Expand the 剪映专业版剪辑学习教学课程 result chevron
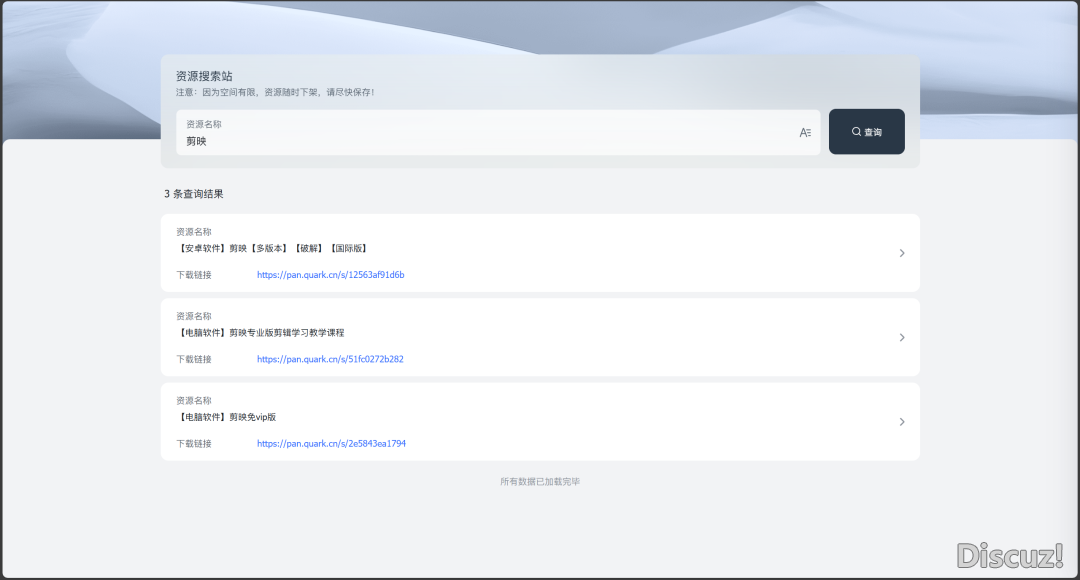Image resolution: width=1080 pixels, height=580 pixels. (902, 338)
